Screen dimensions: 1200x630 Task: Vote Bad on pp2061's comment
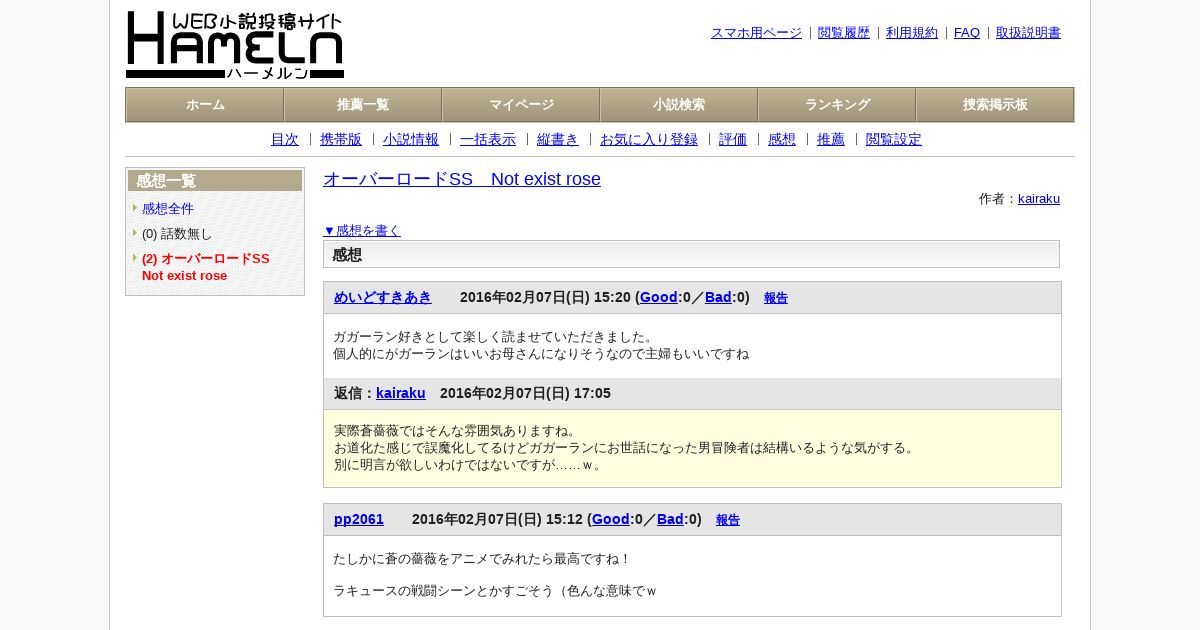click(670, 519)
